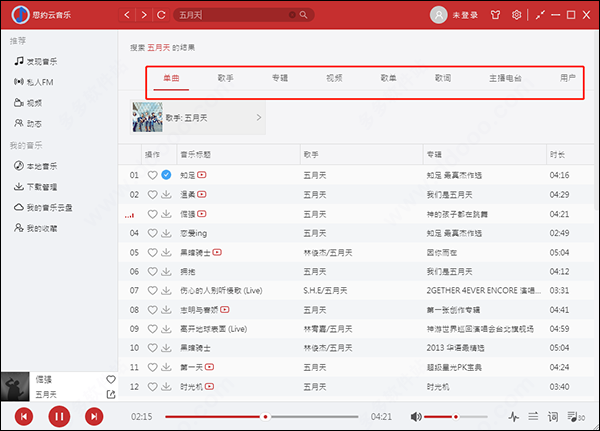
Task: Download the song 倔强 in list
Action: coord(166,214)
